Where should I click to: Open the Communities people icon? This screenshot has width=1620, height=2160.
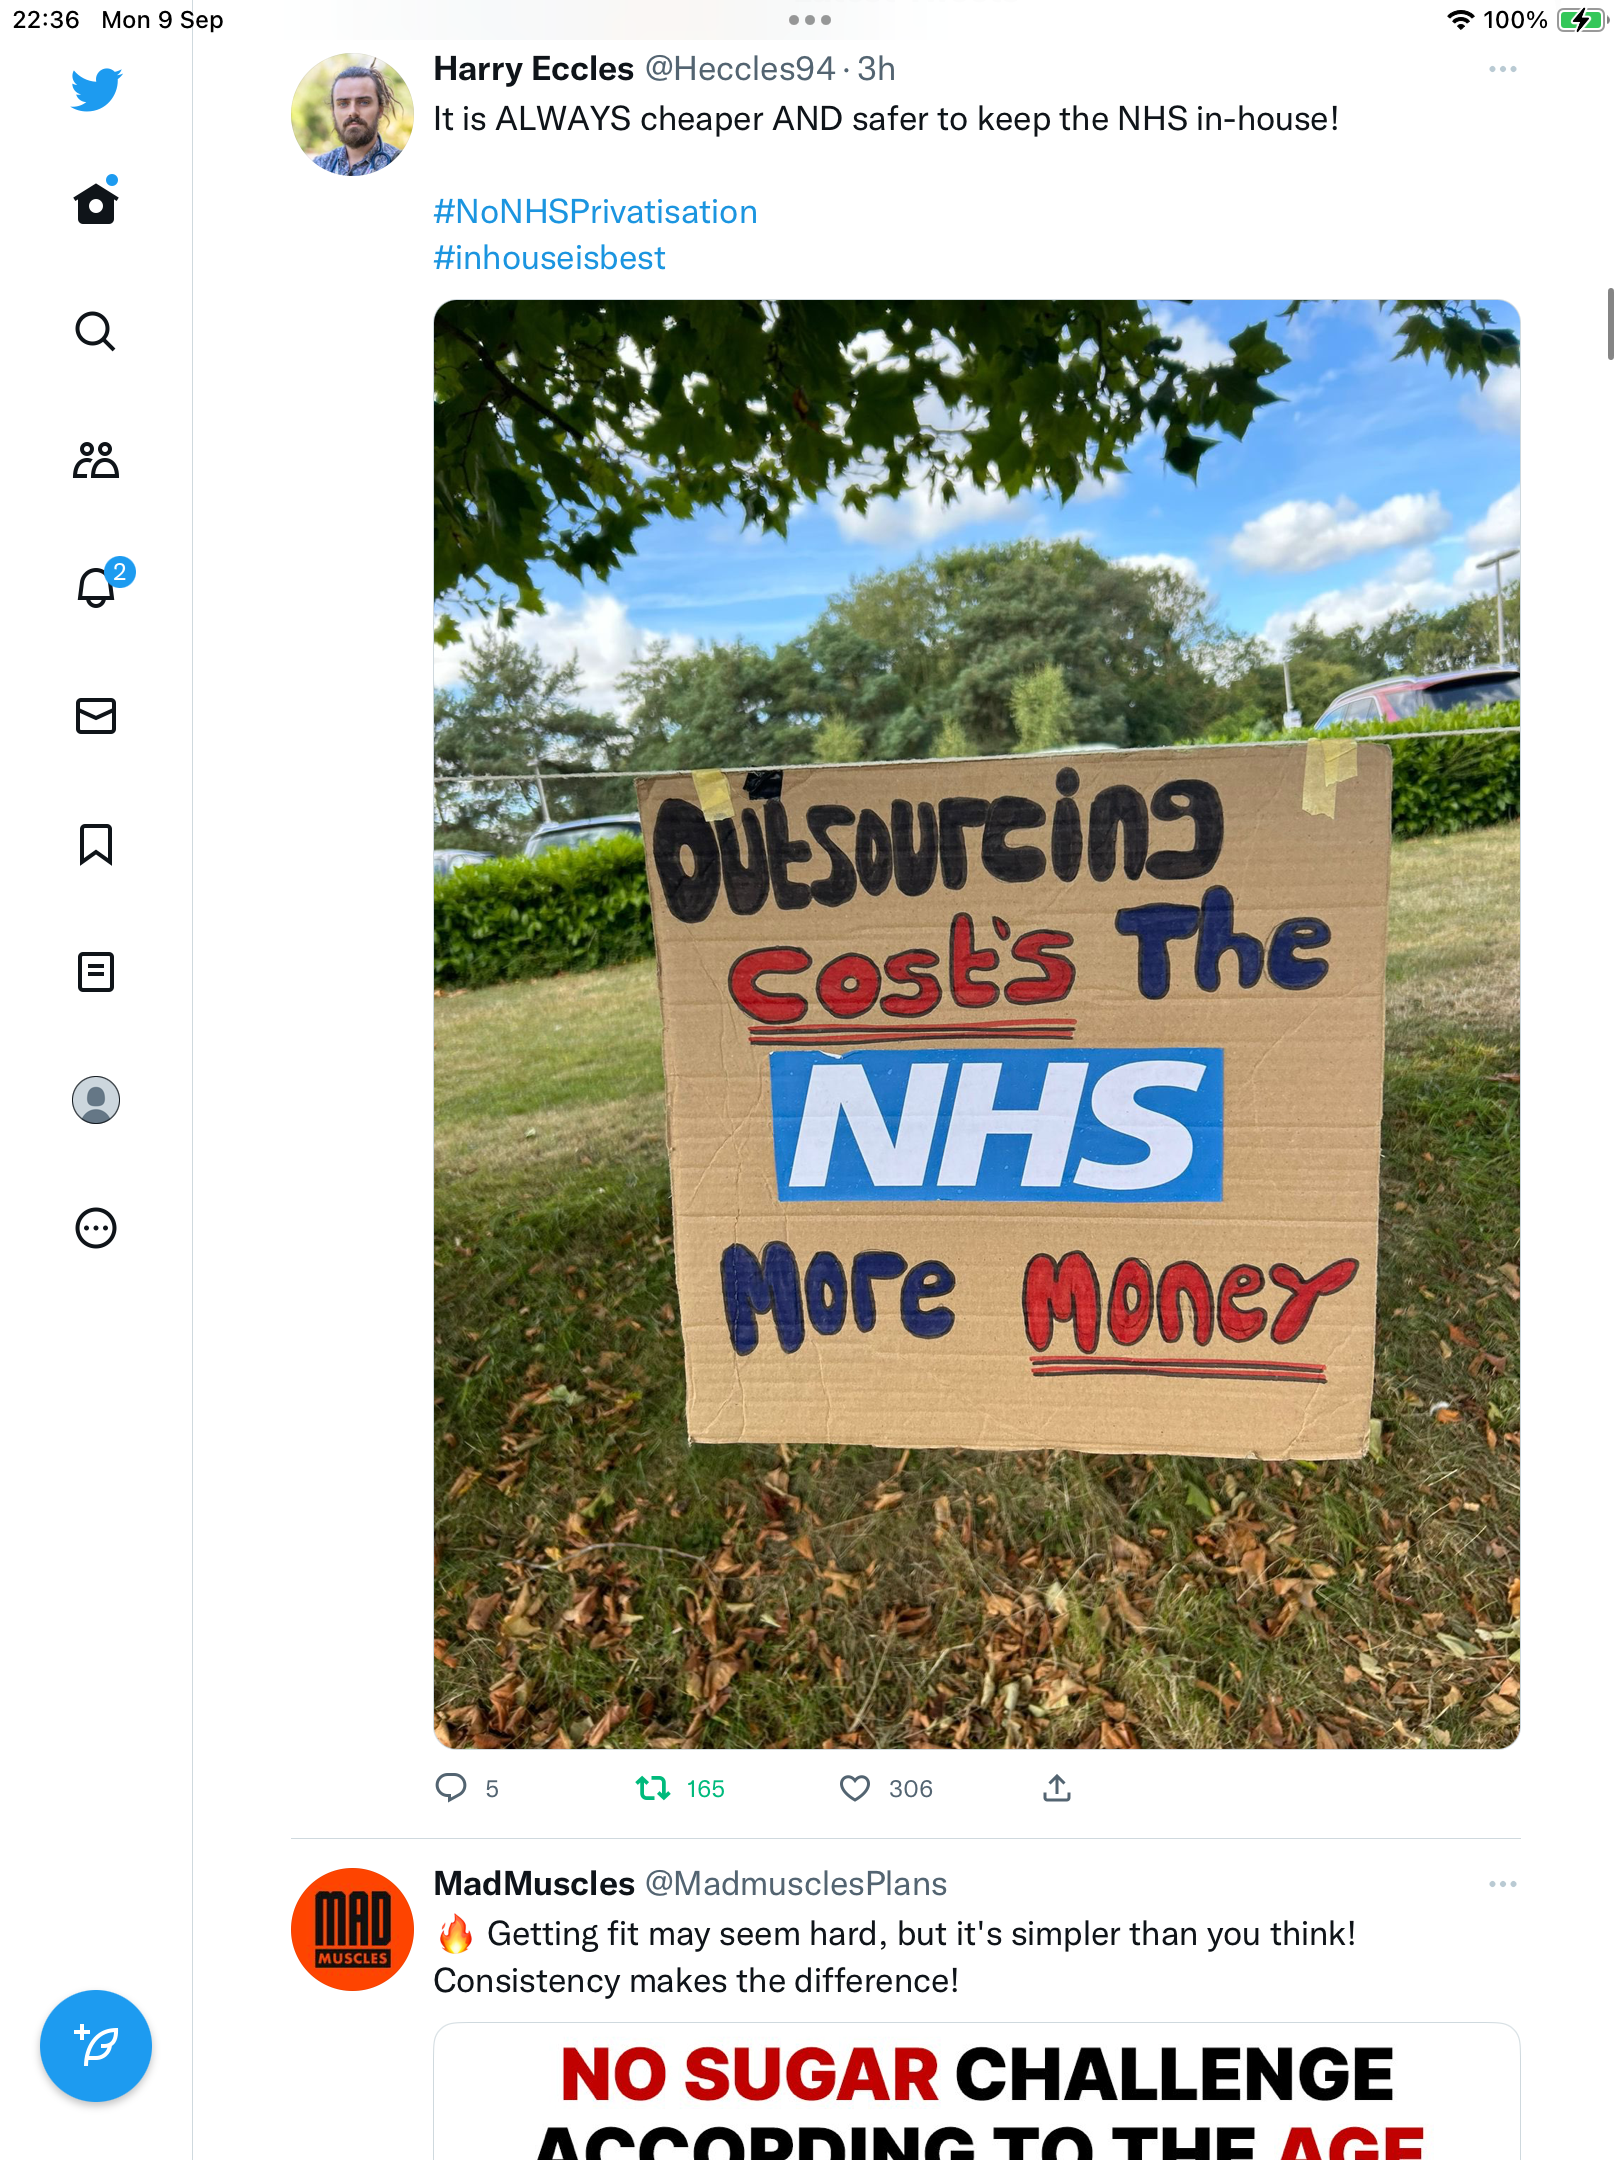96,460
